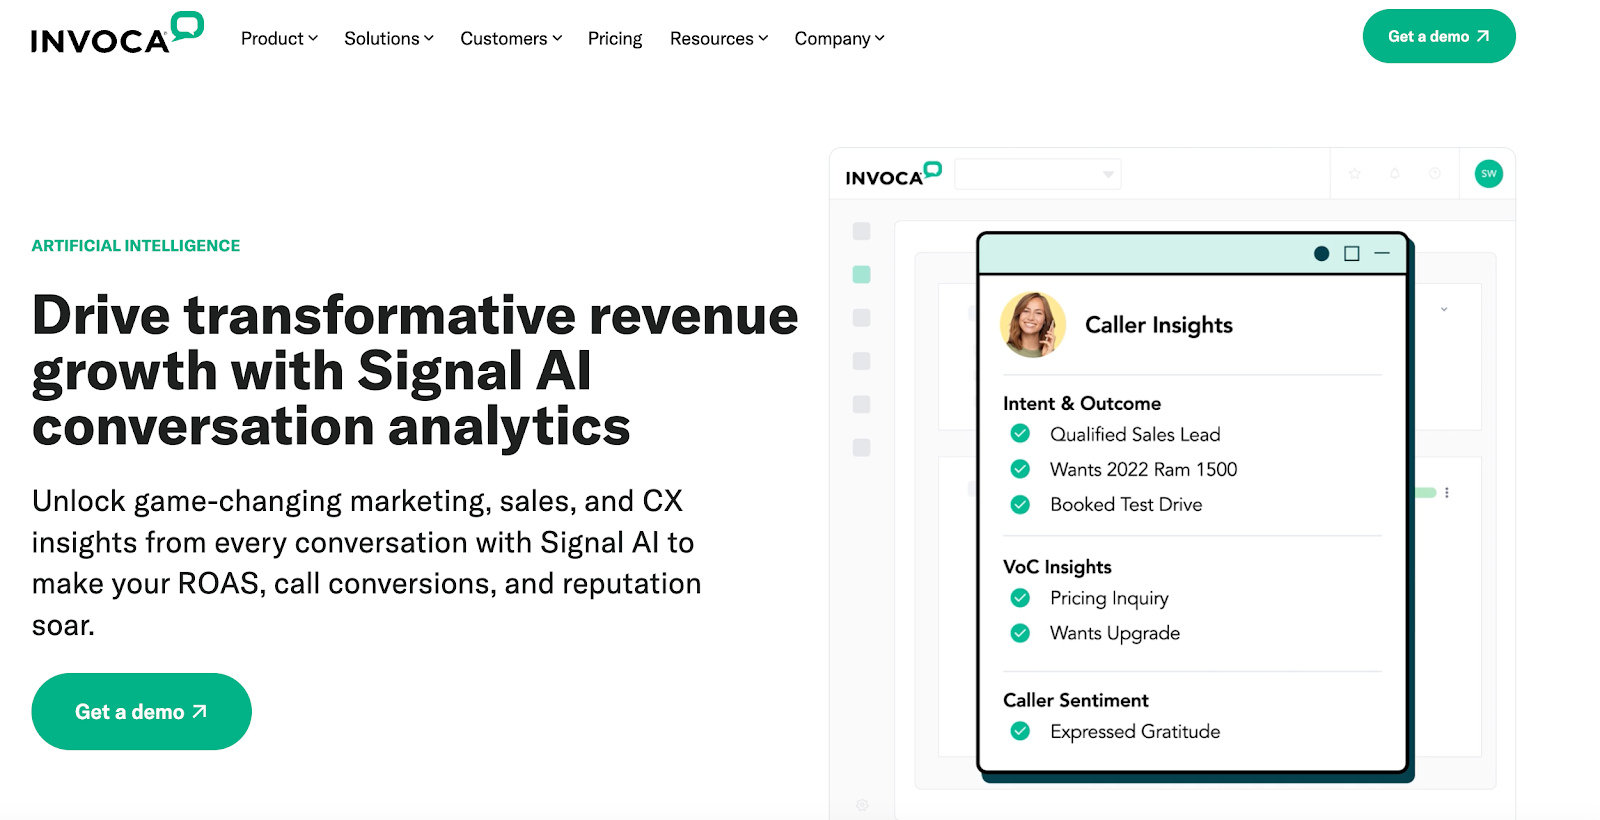The image size is (1600, 820).
Task: Click the SW user avatar in mockup
Action: [x=1489, y=173]
